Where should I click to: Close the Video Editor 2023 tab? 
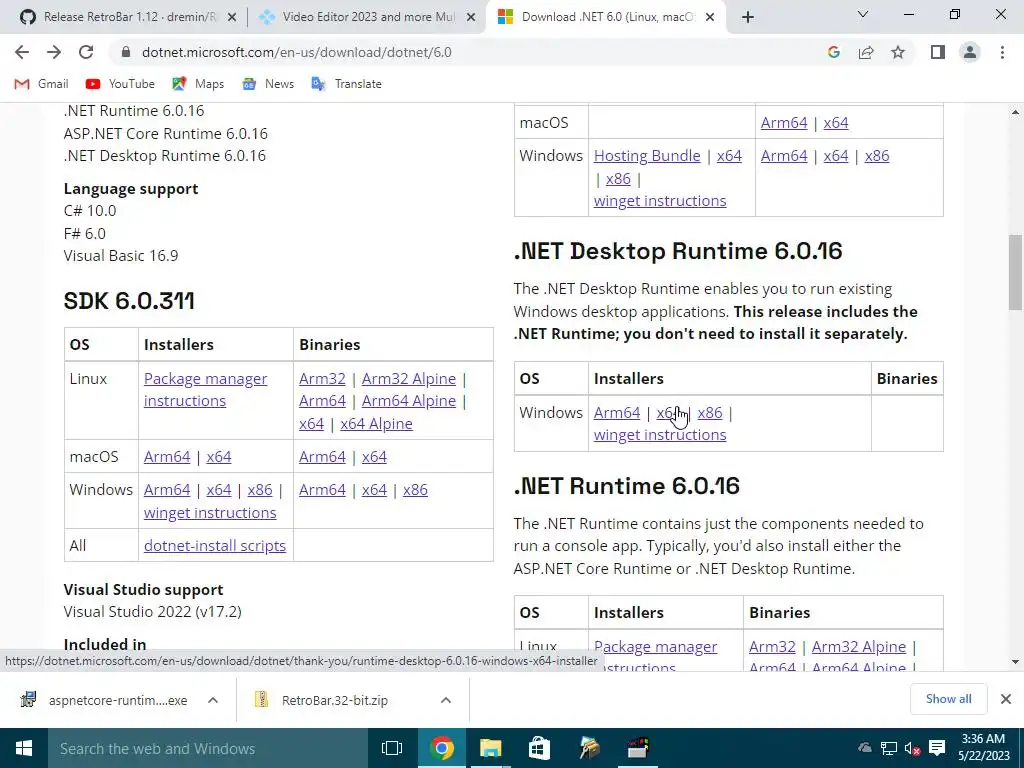(x=471, y=18)
